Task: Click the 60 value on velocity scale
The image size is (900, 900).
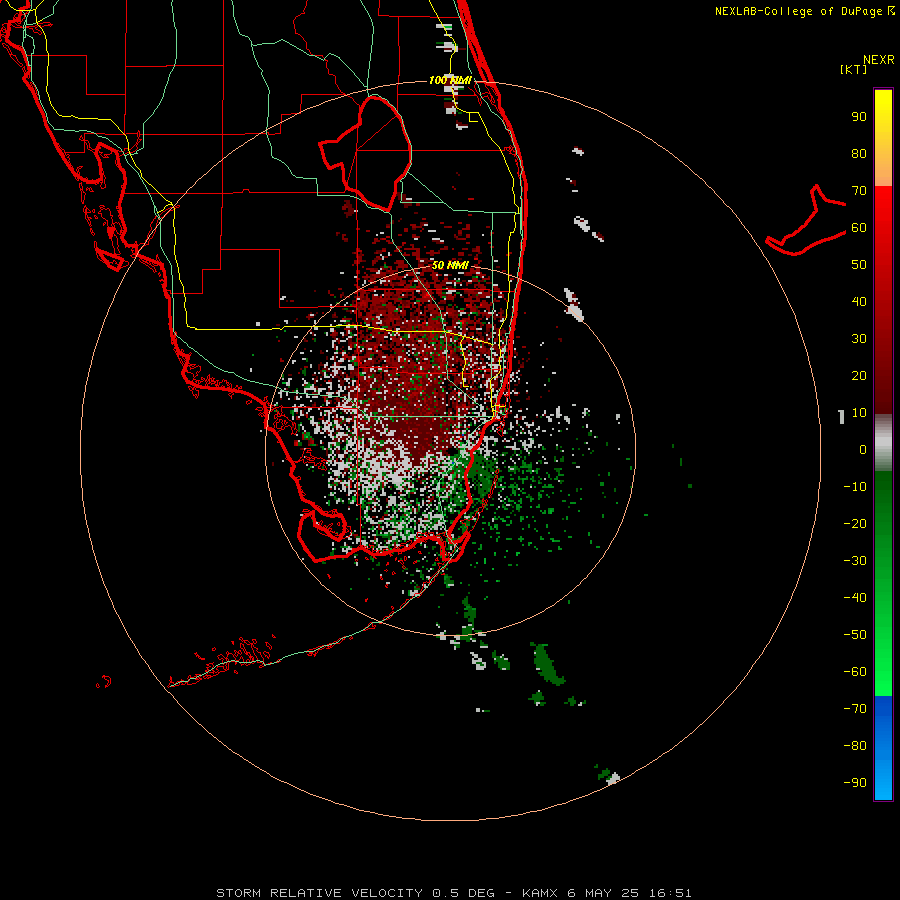Action: point(859,227)
